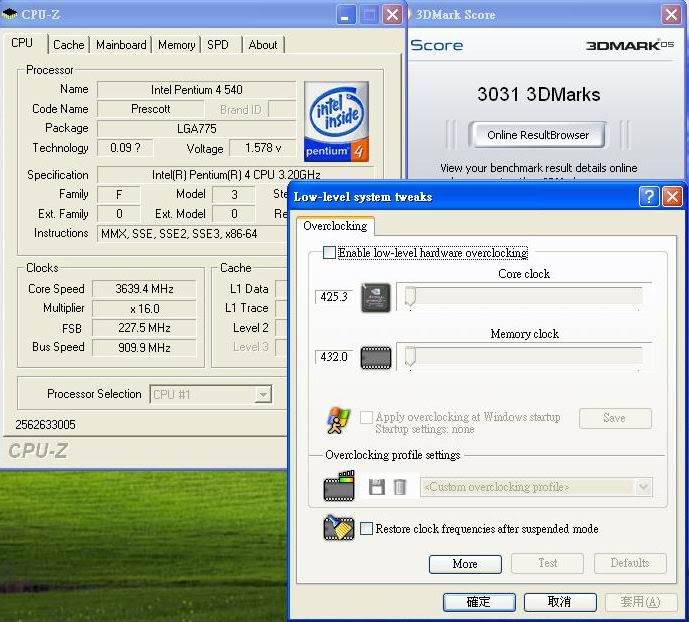Click the Memory clock value field 432.0
This screenshot has height=622, width=689.
pyautogui.click(x=334, y=357)
